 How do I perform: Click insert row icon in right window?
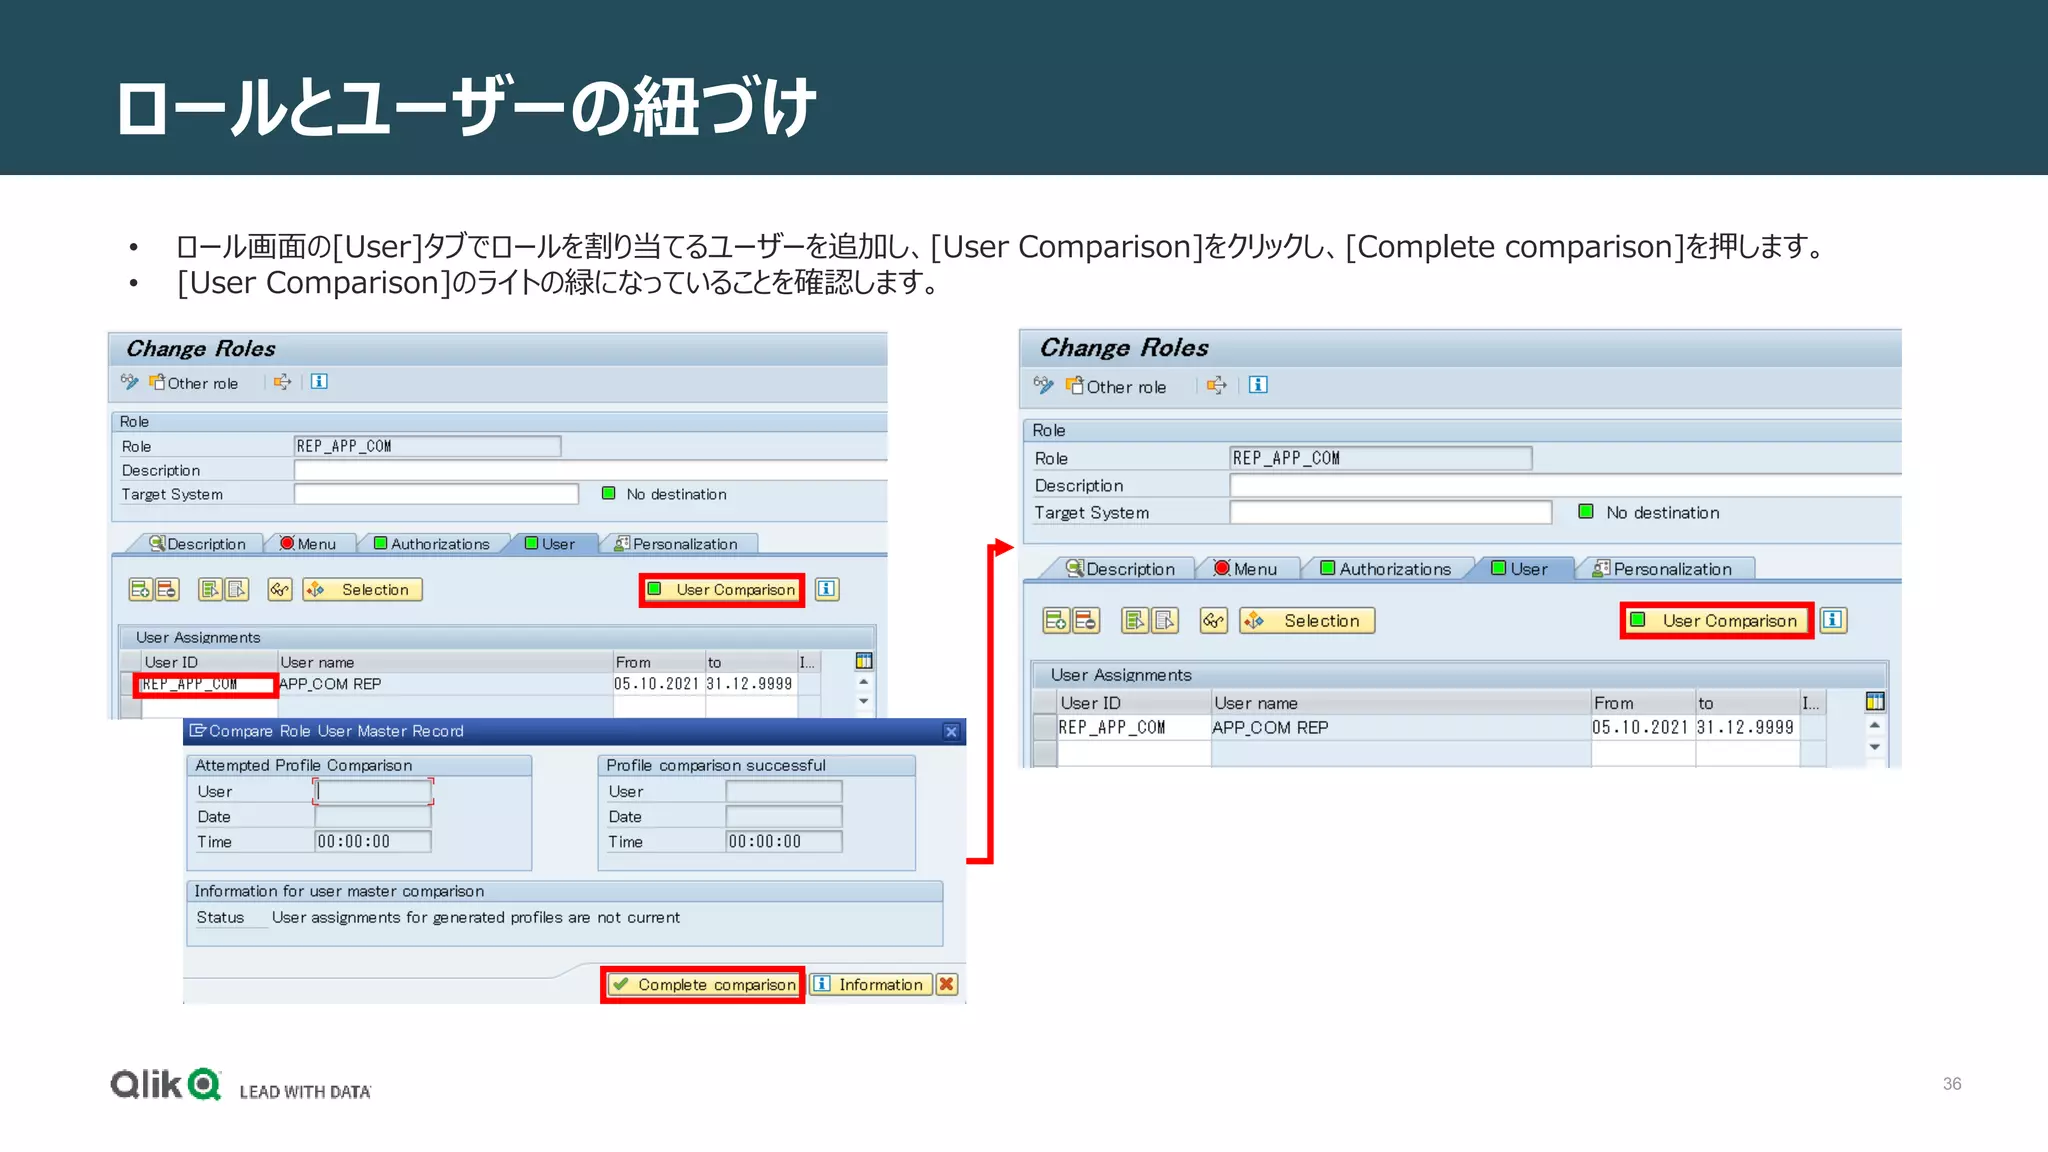[x=1056, y=621]
